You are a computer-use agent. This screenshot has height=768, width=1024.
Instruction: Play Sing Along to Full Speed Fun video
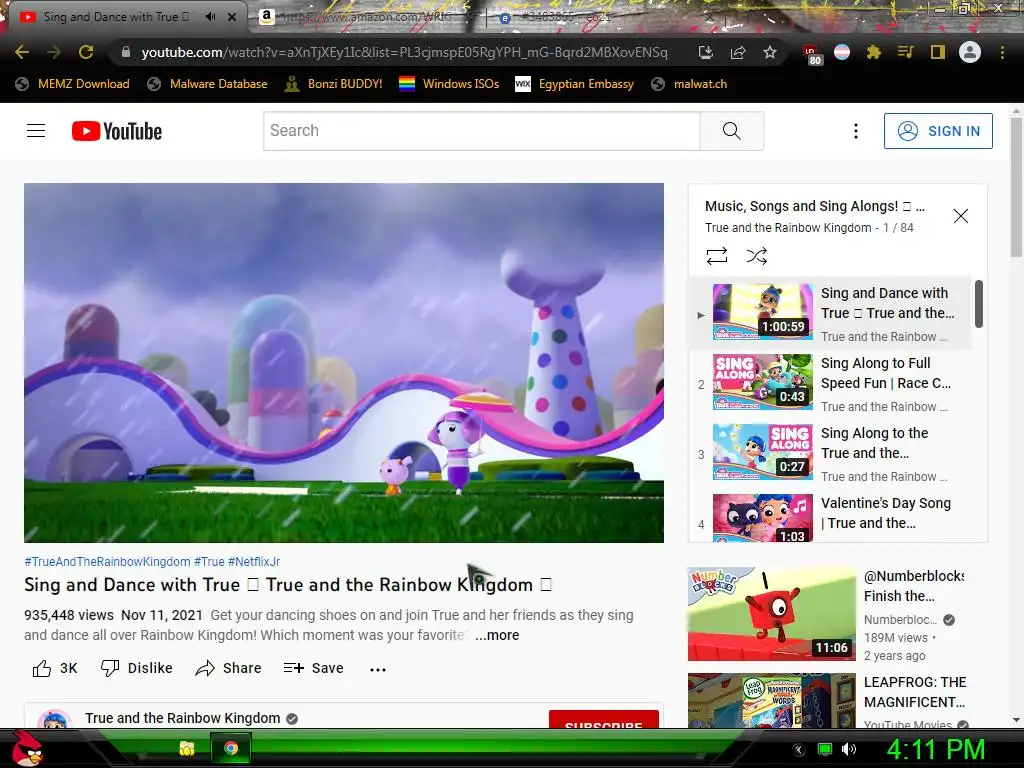pos(829,382)
